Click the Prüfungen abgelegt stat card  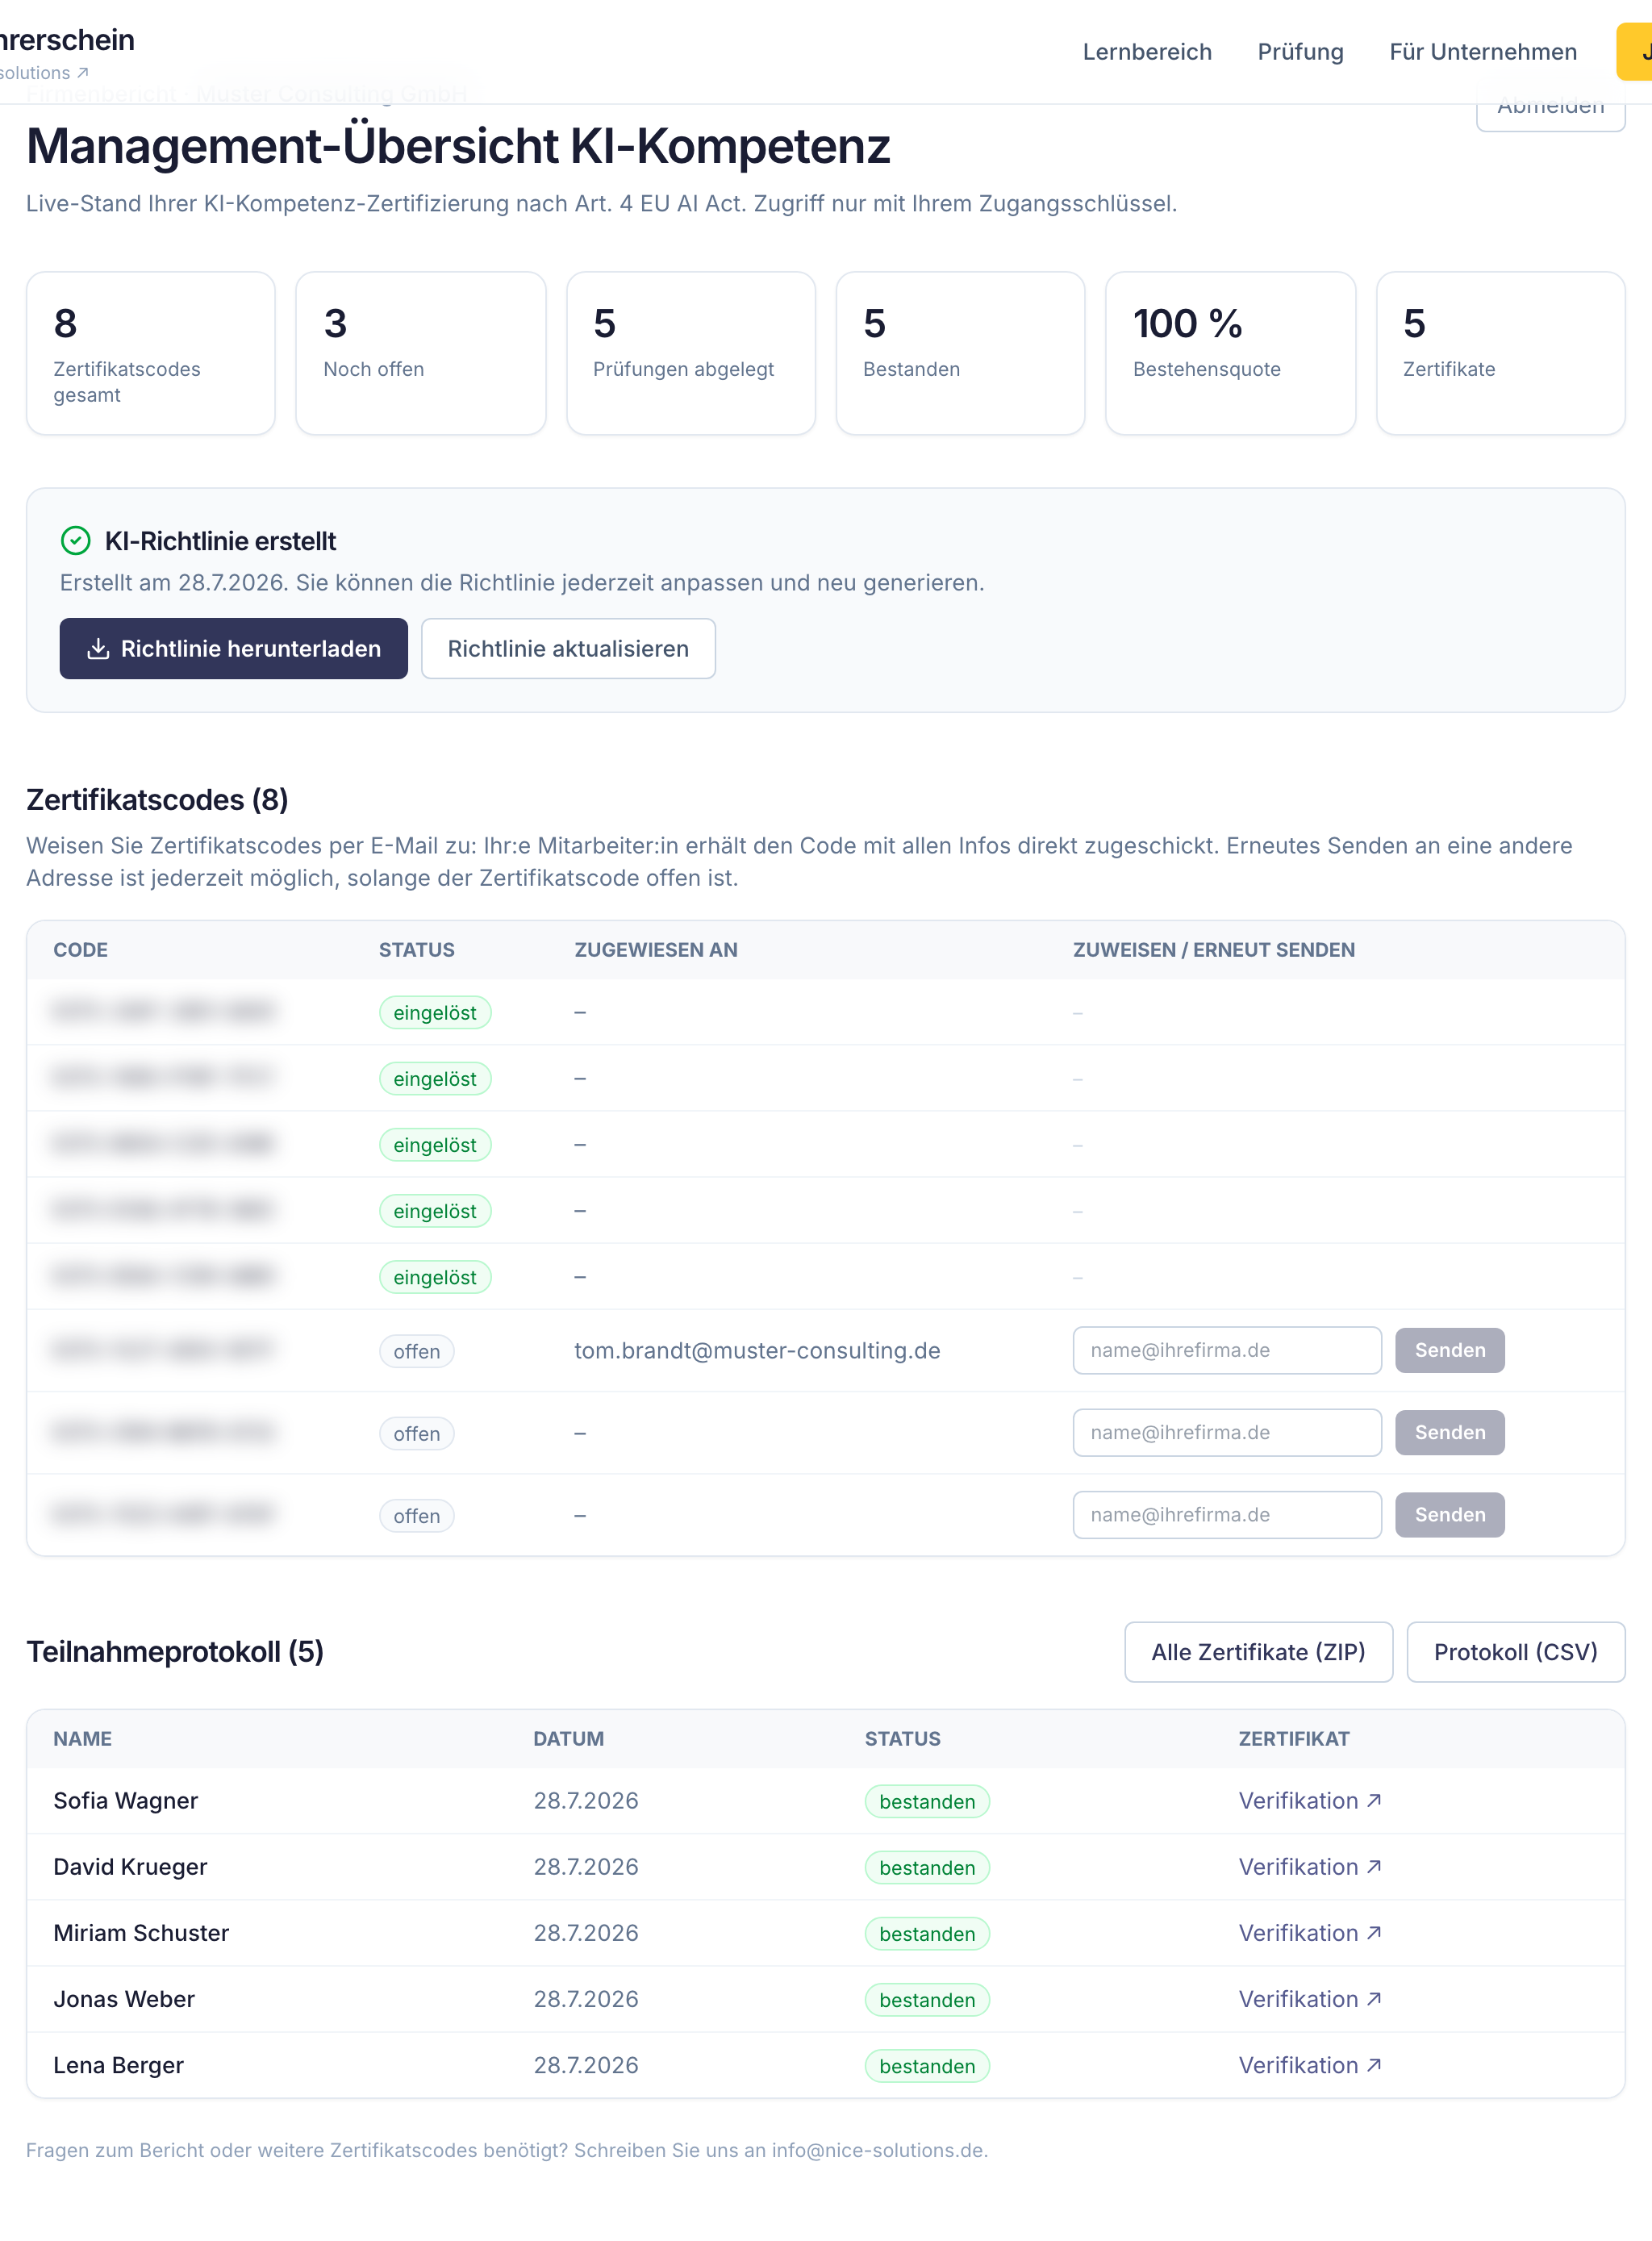(x=691, y=353)
